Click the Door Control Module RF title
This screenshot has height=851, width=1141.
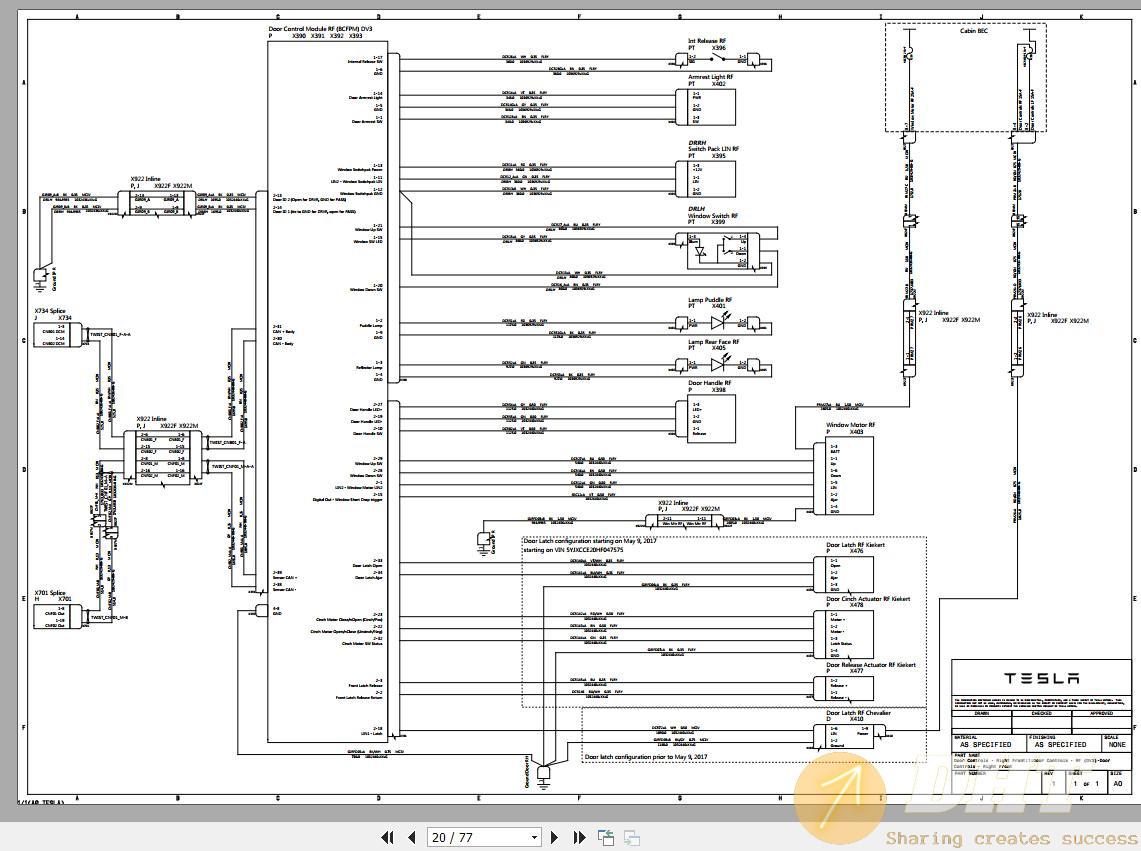click(x=320, y=29)
